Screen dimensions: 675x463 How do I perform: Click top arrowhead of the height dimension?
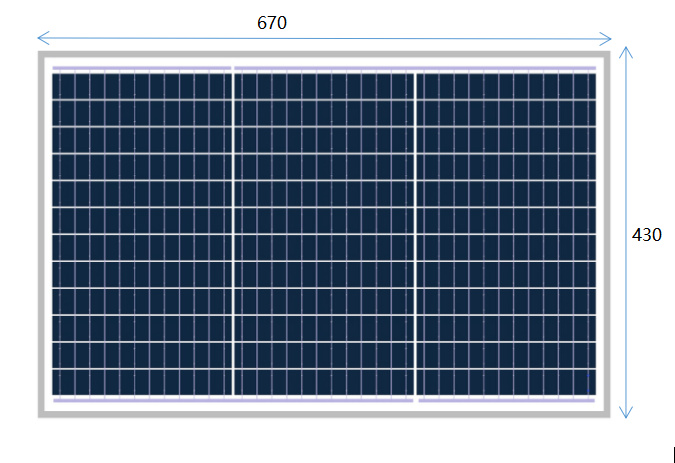pyautogui.click(x=627, y=50)
